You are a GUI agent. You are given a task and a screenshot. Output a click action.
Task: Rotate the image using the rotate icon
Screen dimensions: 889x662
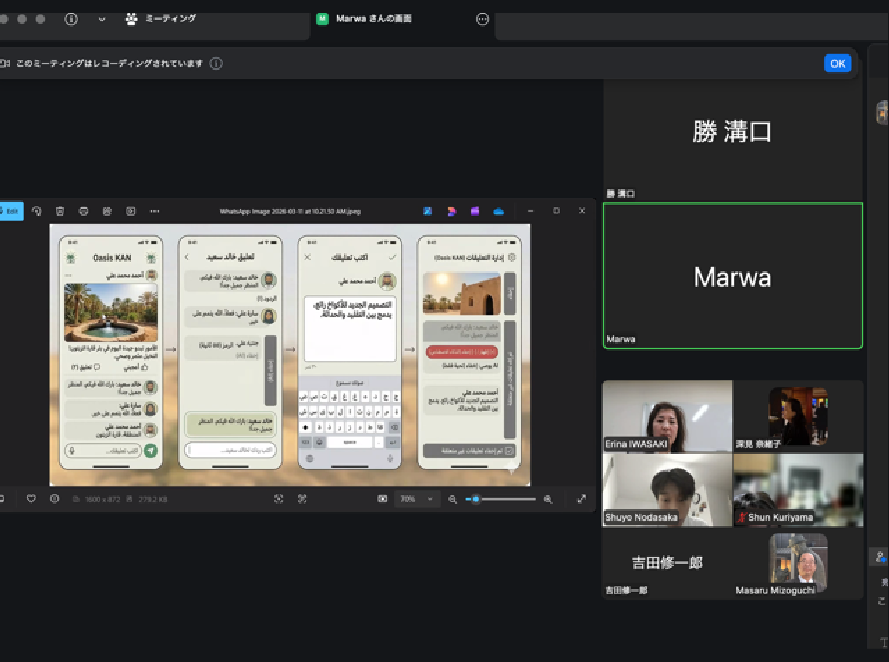pyautogui.click(x=36, y=211)
